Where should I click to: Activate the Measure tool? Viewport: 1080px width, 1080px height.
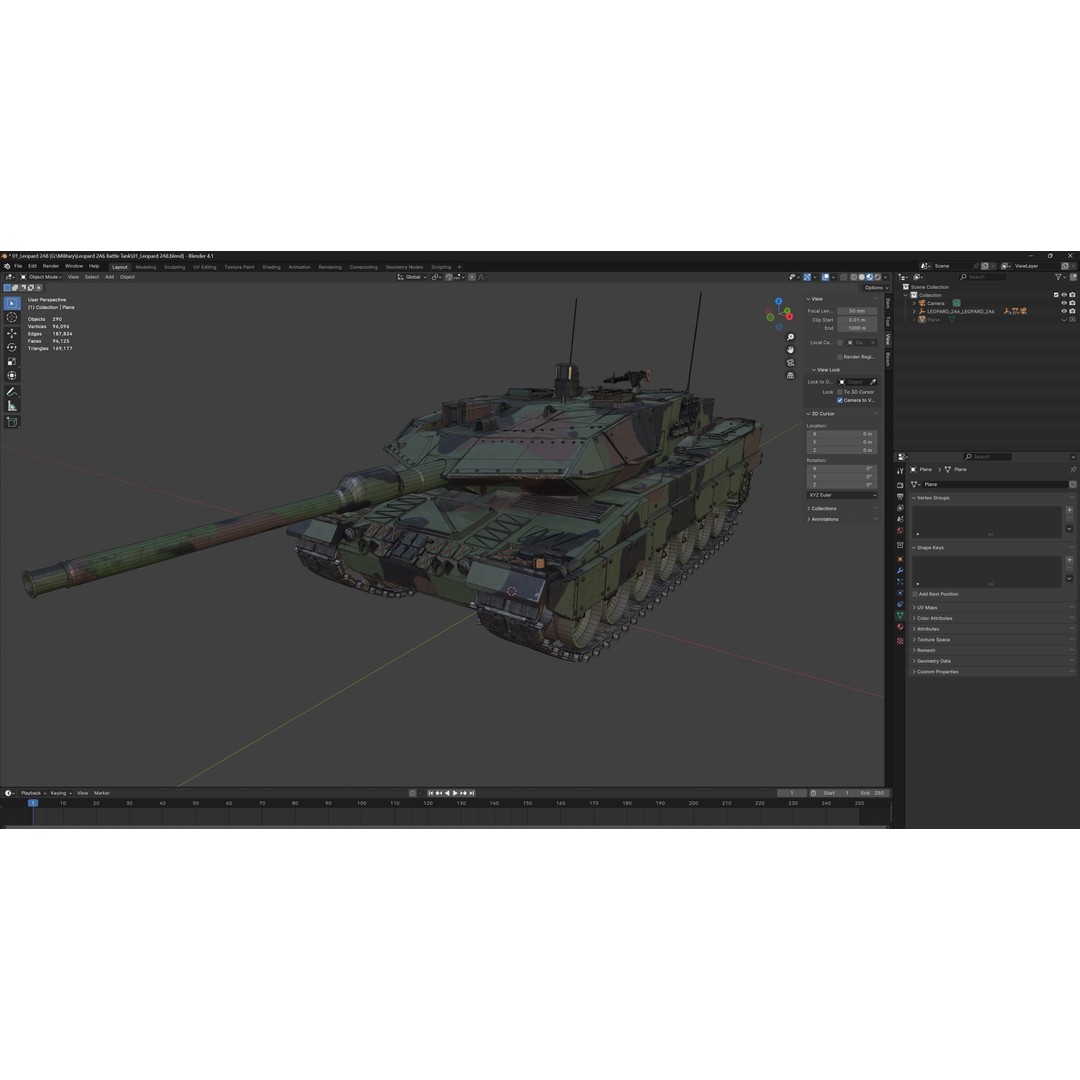(12, 404)
